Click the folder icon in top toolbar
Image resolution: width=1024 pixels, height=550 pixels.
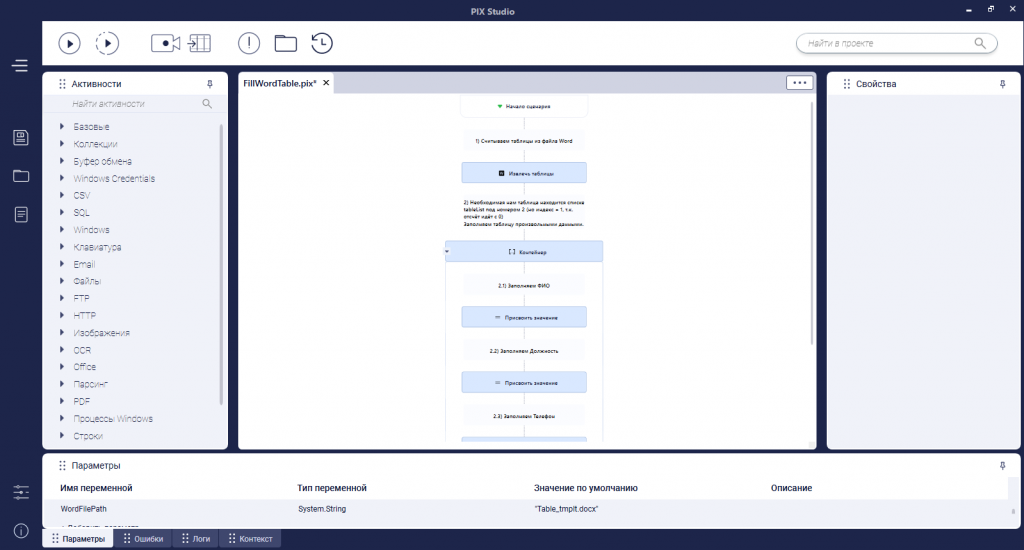click(286, 43)
